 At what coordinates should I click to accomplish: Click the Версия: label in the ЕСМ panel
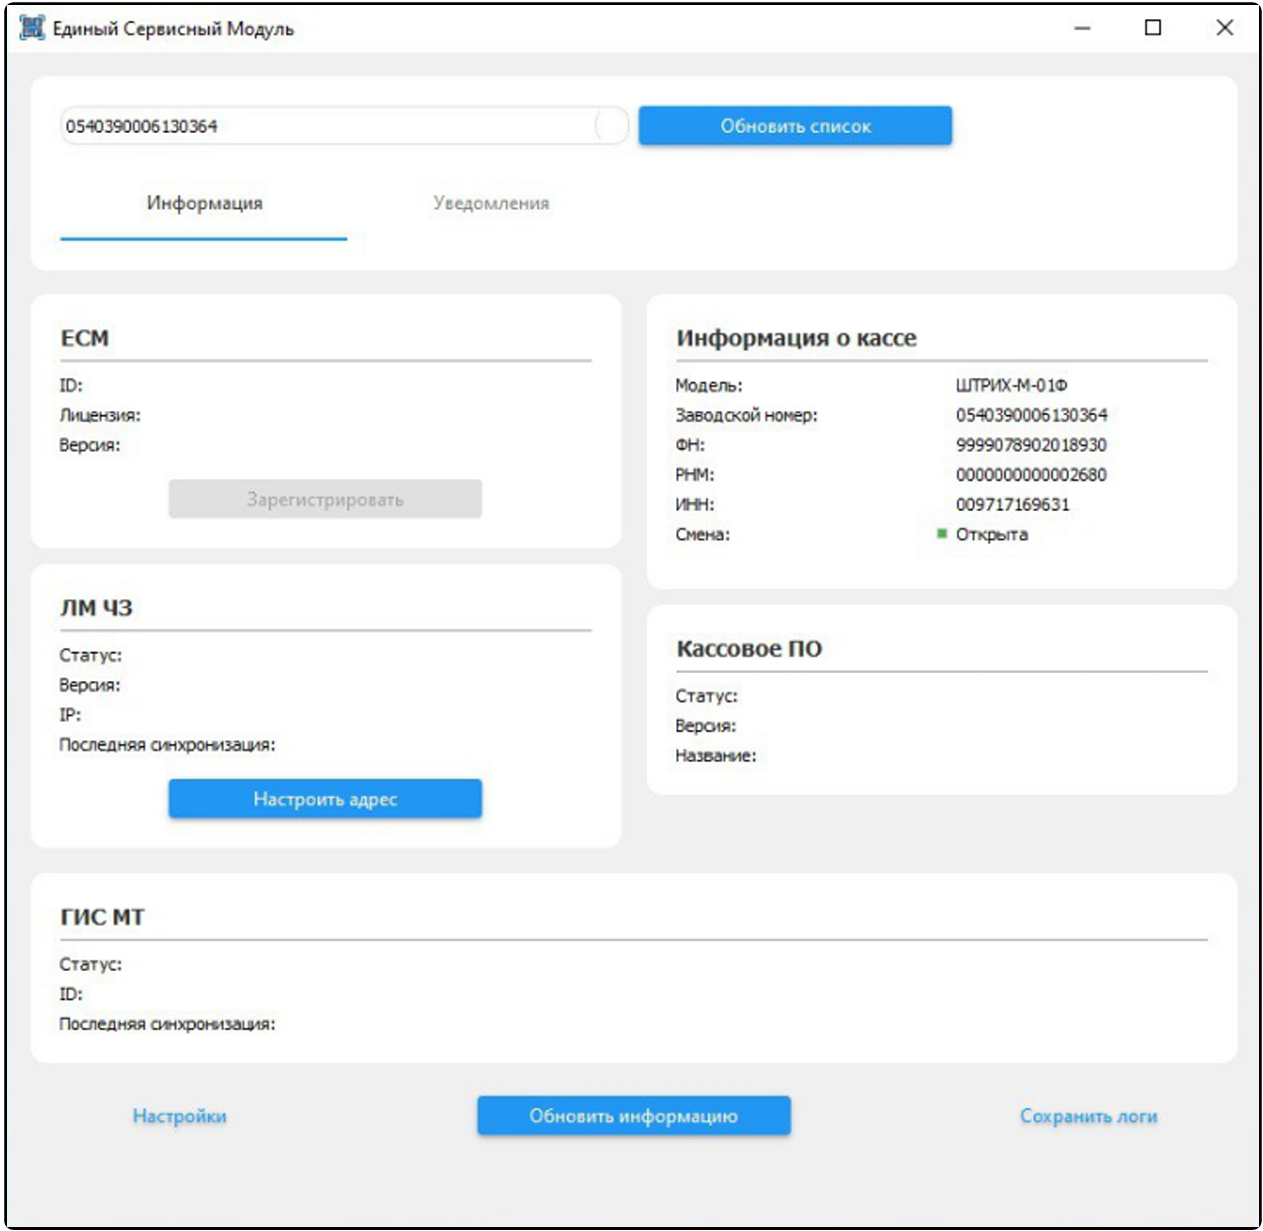tap(90, 445)
